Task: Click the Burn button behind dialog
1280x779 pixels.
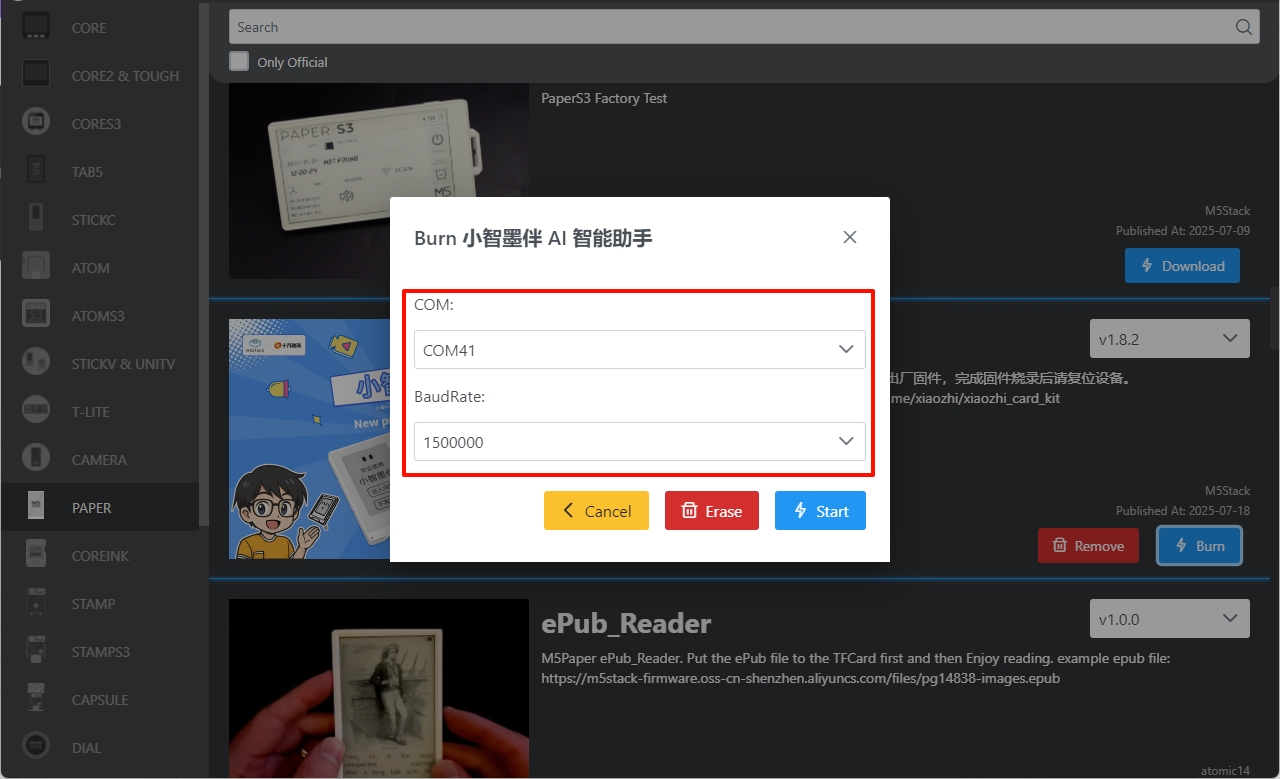Action: [1200, 546]
